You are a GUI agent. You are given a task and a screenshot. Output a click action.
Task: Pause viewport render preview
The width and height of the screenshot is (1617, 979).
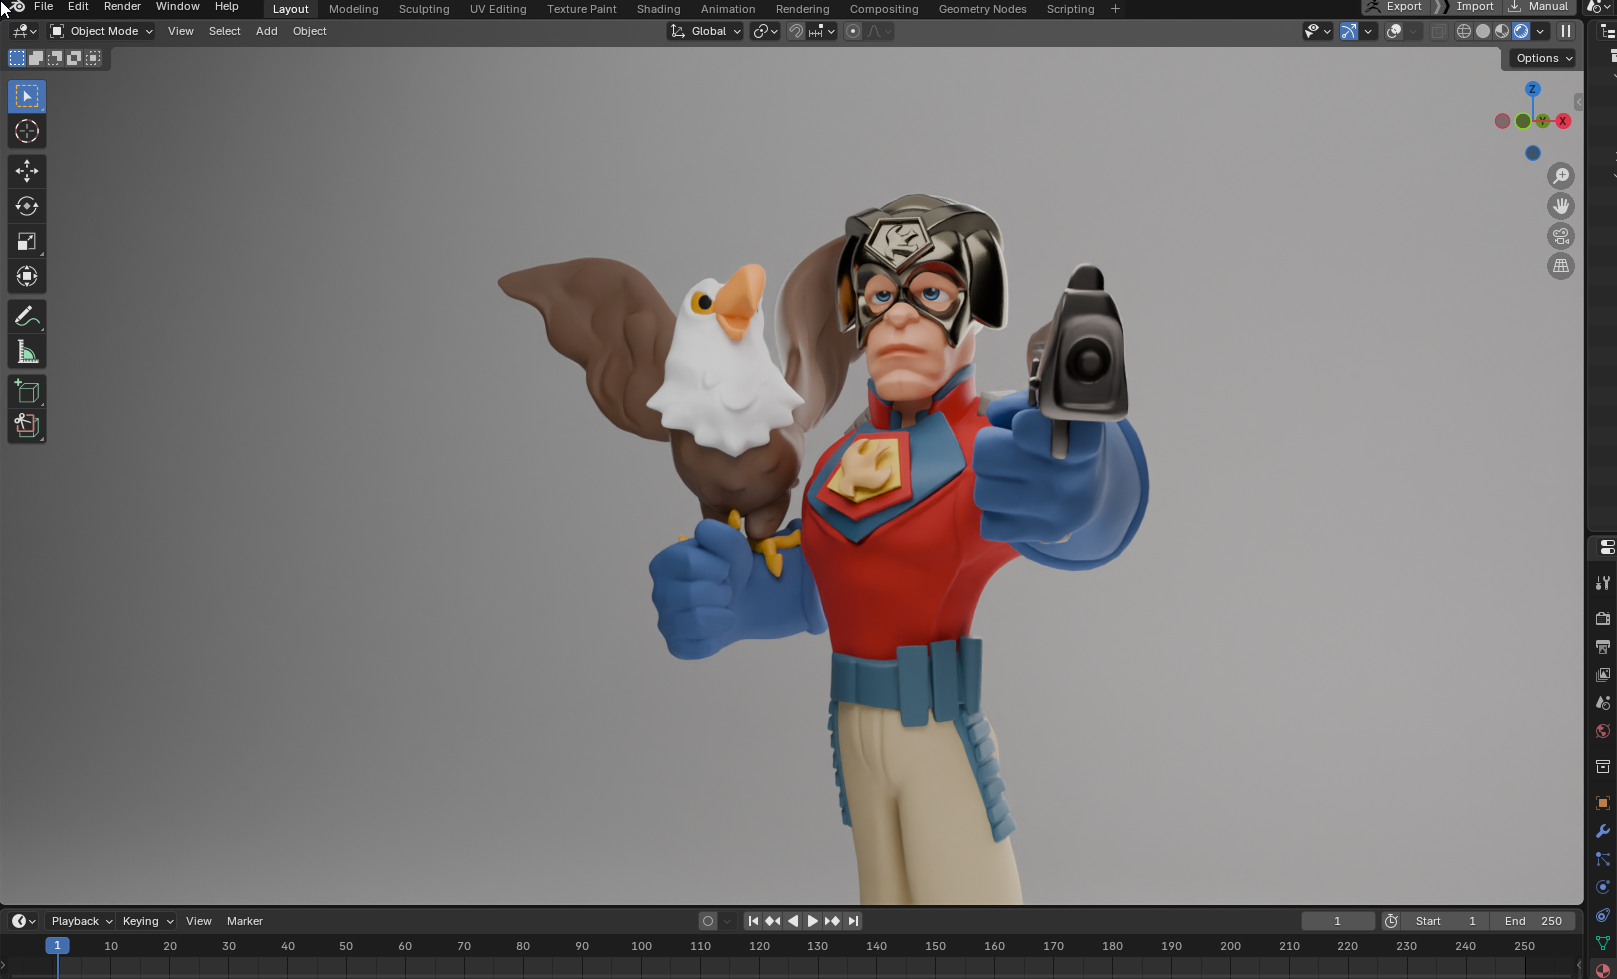(1566, 31)
